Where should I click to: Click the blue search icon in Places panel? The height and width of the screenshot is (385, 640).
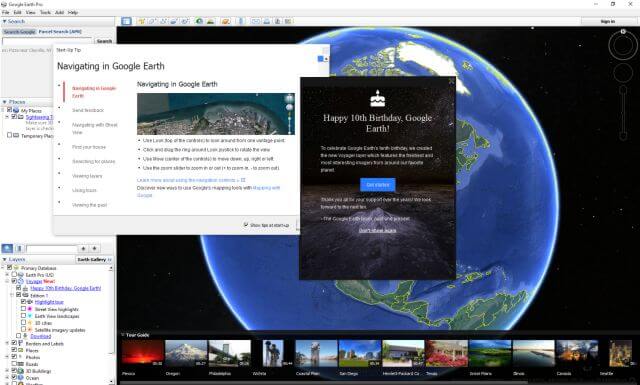pyautogui.click(x=7, y=248)
